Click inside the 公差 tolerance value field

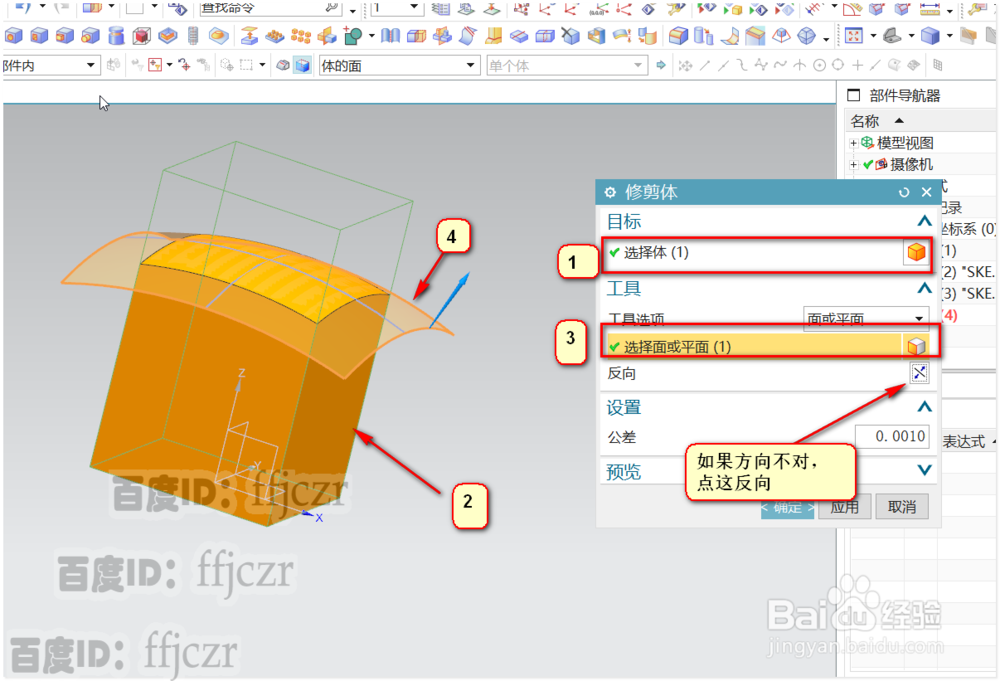[891, 436]
